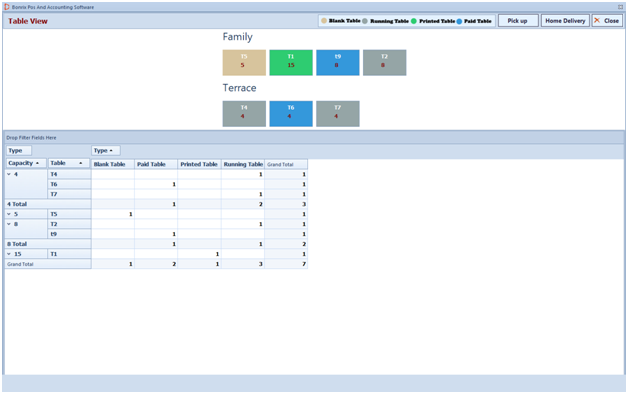This screenshot has width=628, height=394.
Task: Collapse the capacity 15 row group
Action: tap(9, 254)
